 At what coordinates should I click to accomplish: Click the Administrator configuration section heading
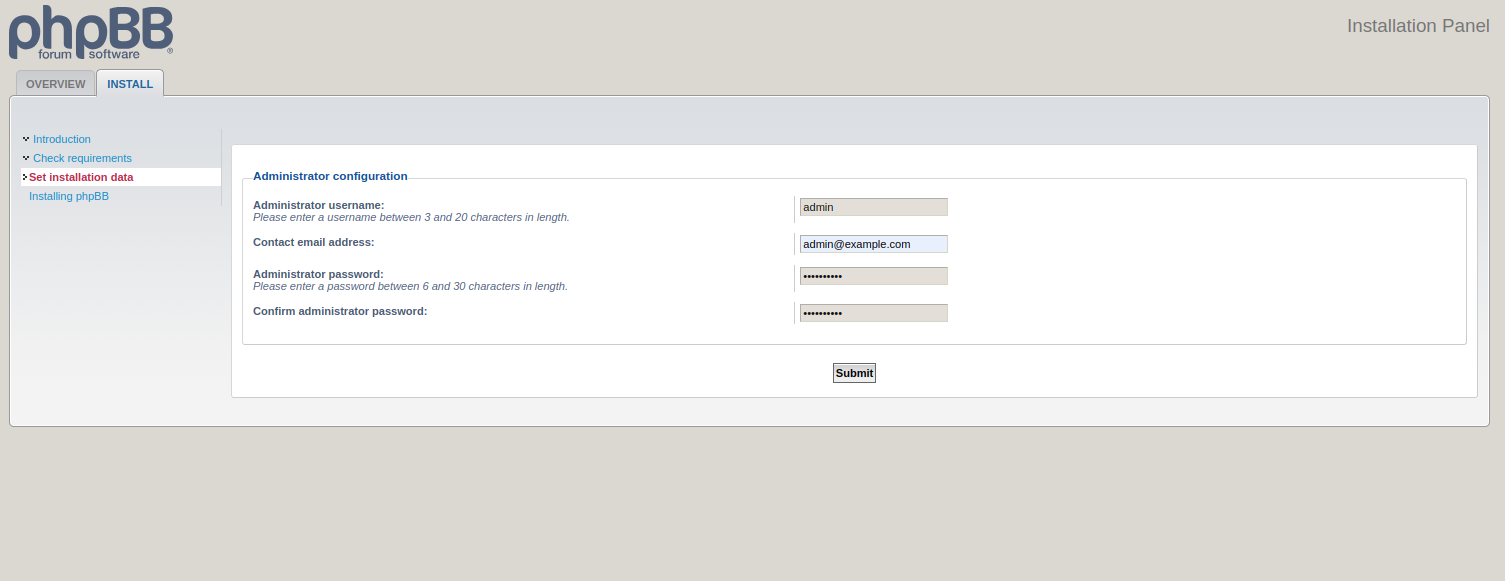(330, 176)
